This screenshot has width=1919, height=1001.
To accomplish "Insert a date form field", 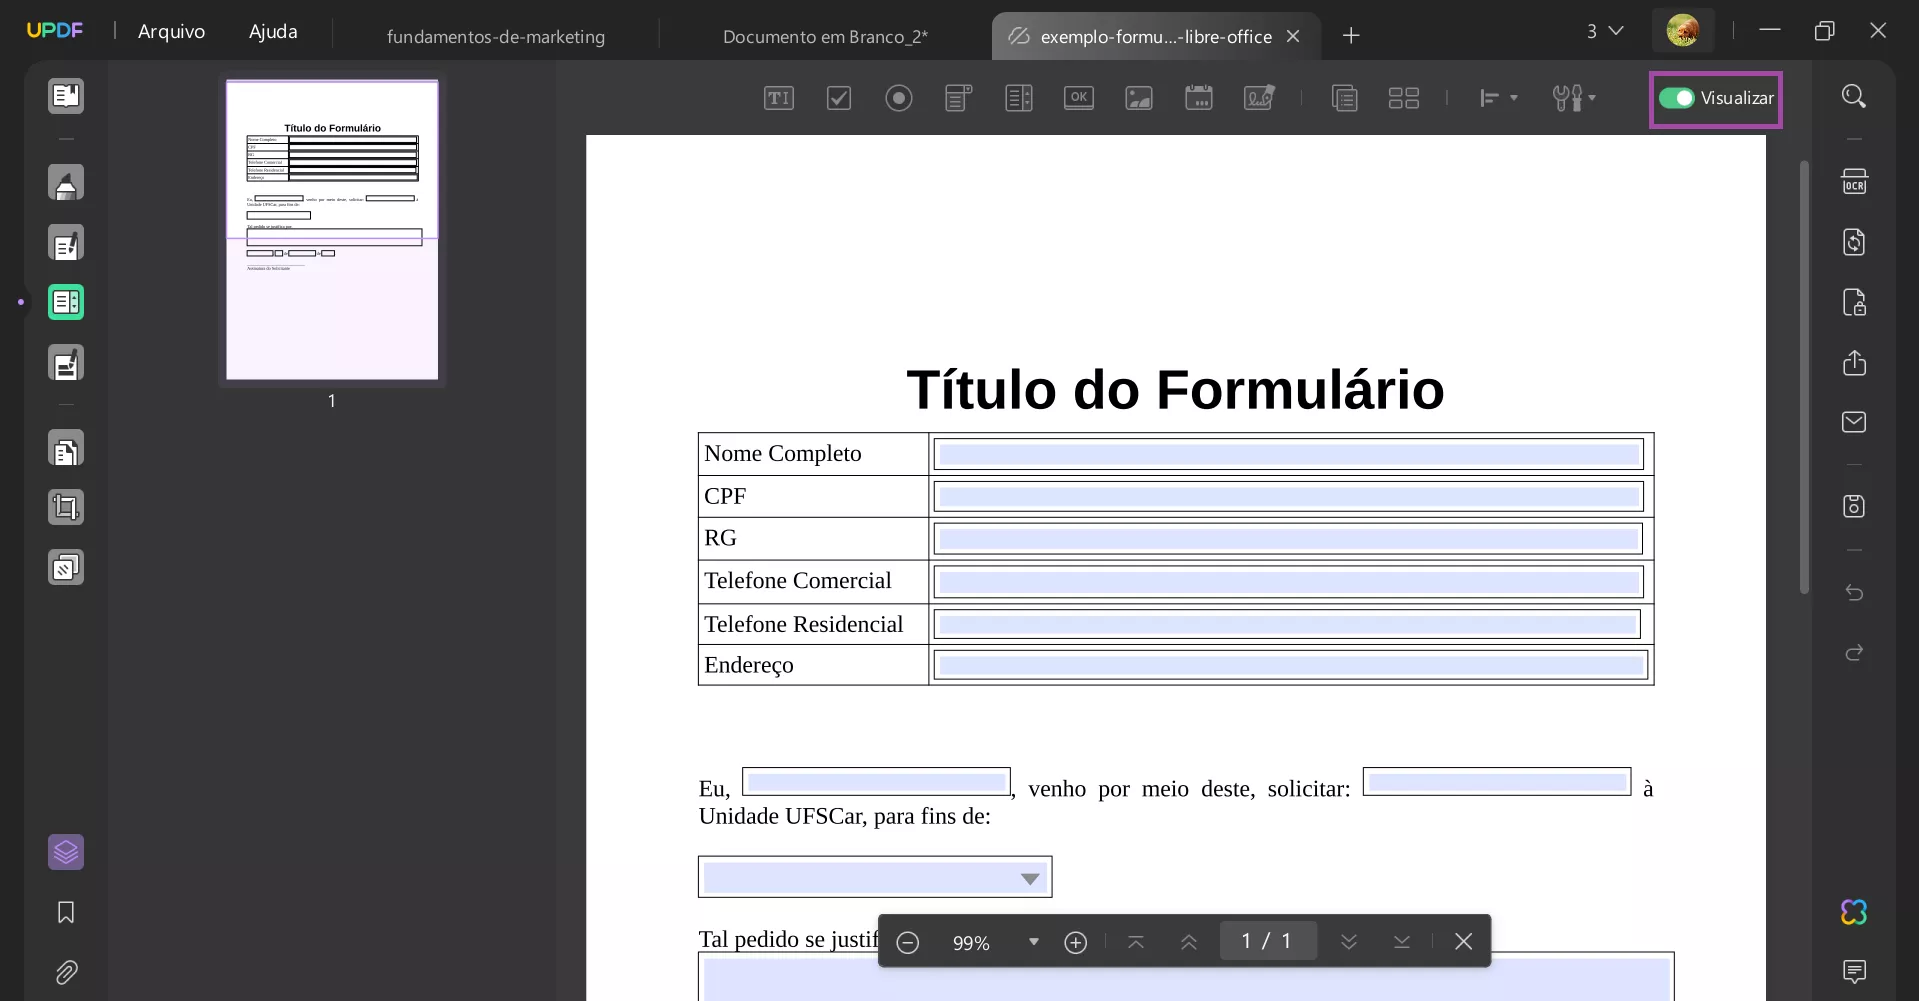I will (1199, 98).
